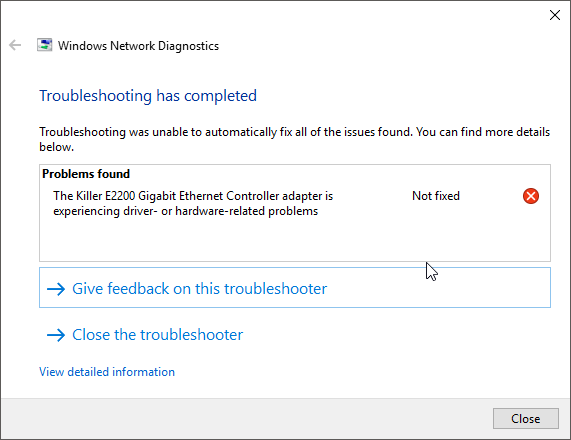The image size is (571, 440).
Task: Click the Windows Network Diagnostics monitor icon
Action: tap(44, 45)
